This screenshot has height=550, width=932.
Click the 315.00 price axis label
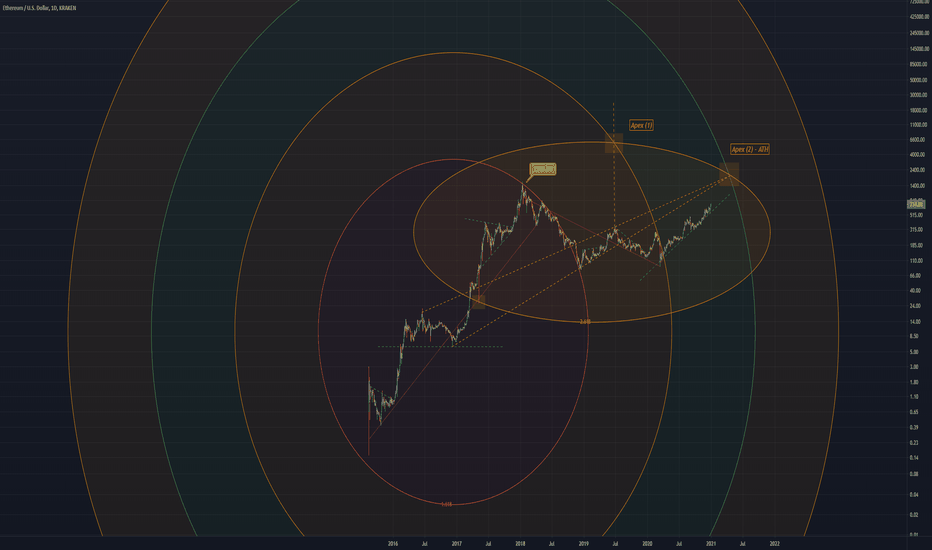coord(916,230)
